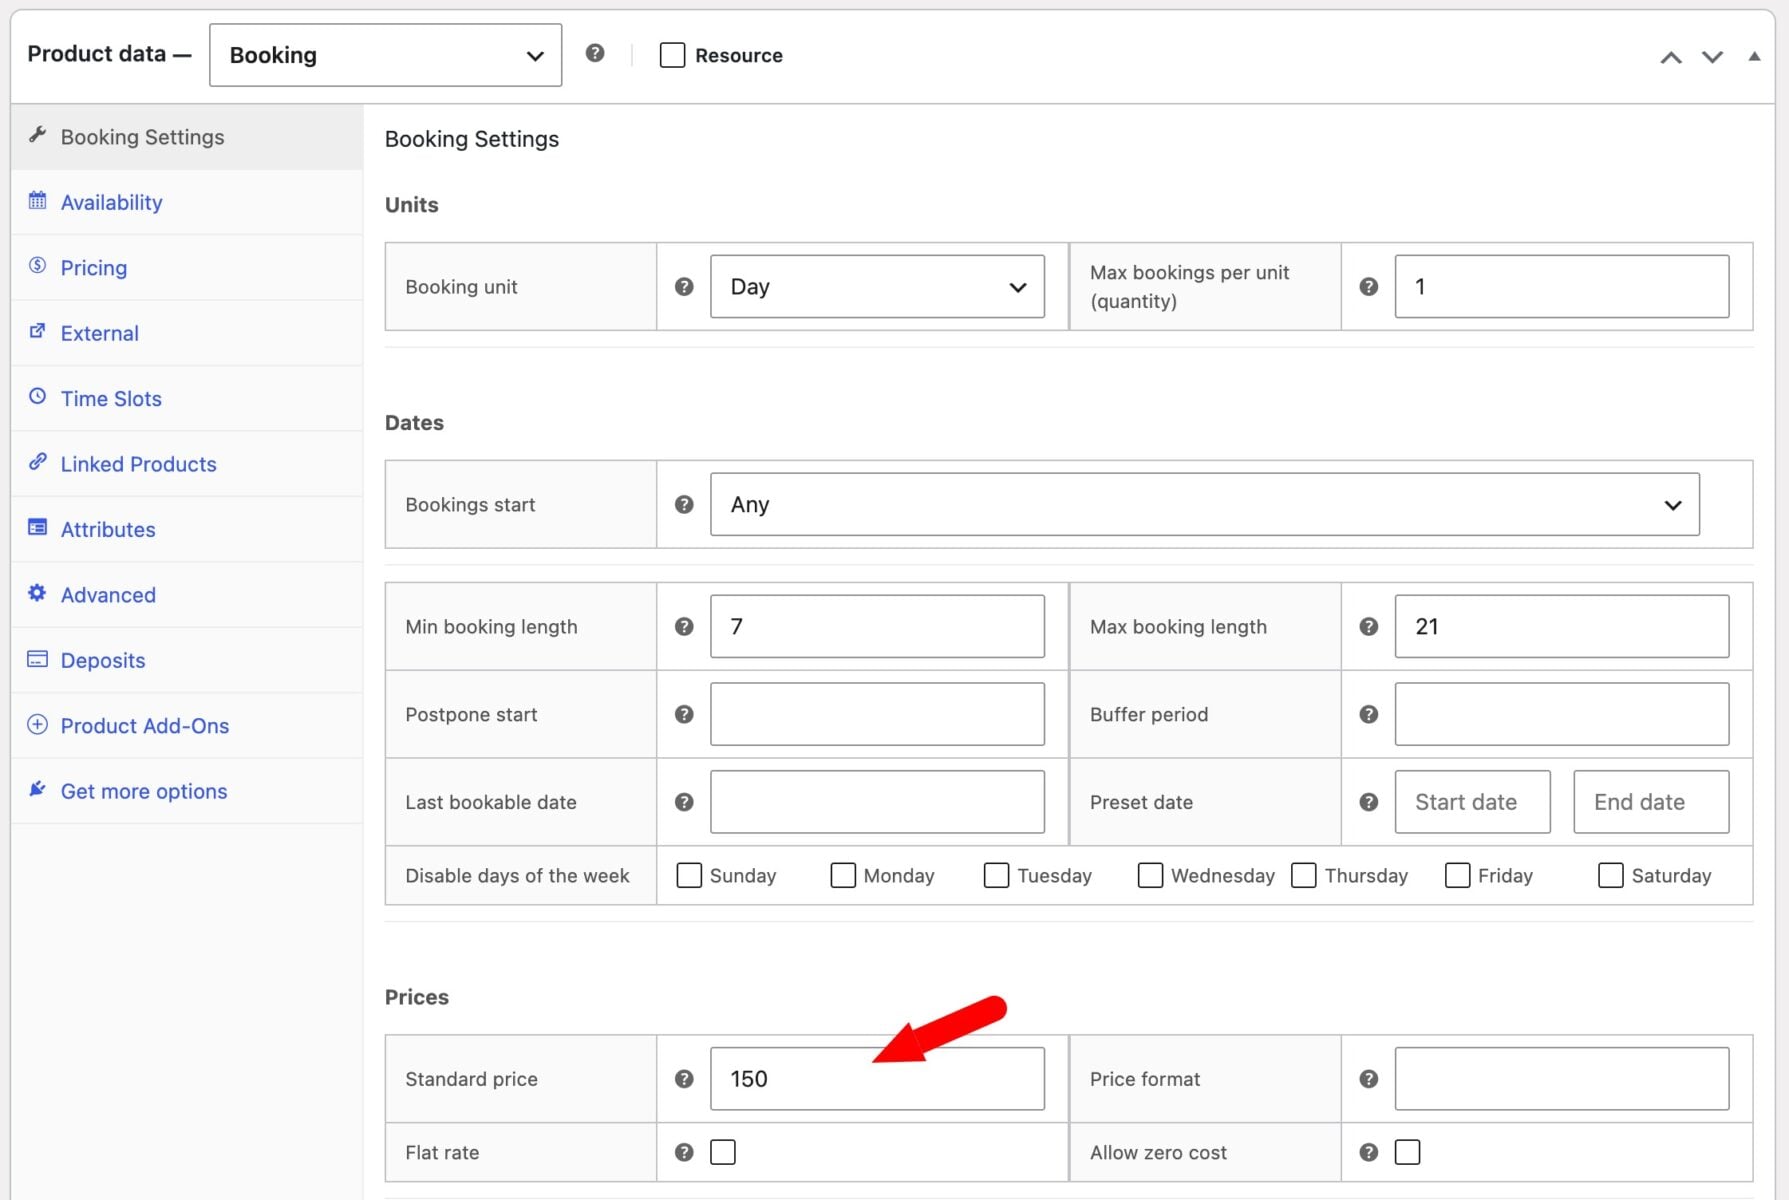Disable bookings on Sunday

tap(689, 876)
